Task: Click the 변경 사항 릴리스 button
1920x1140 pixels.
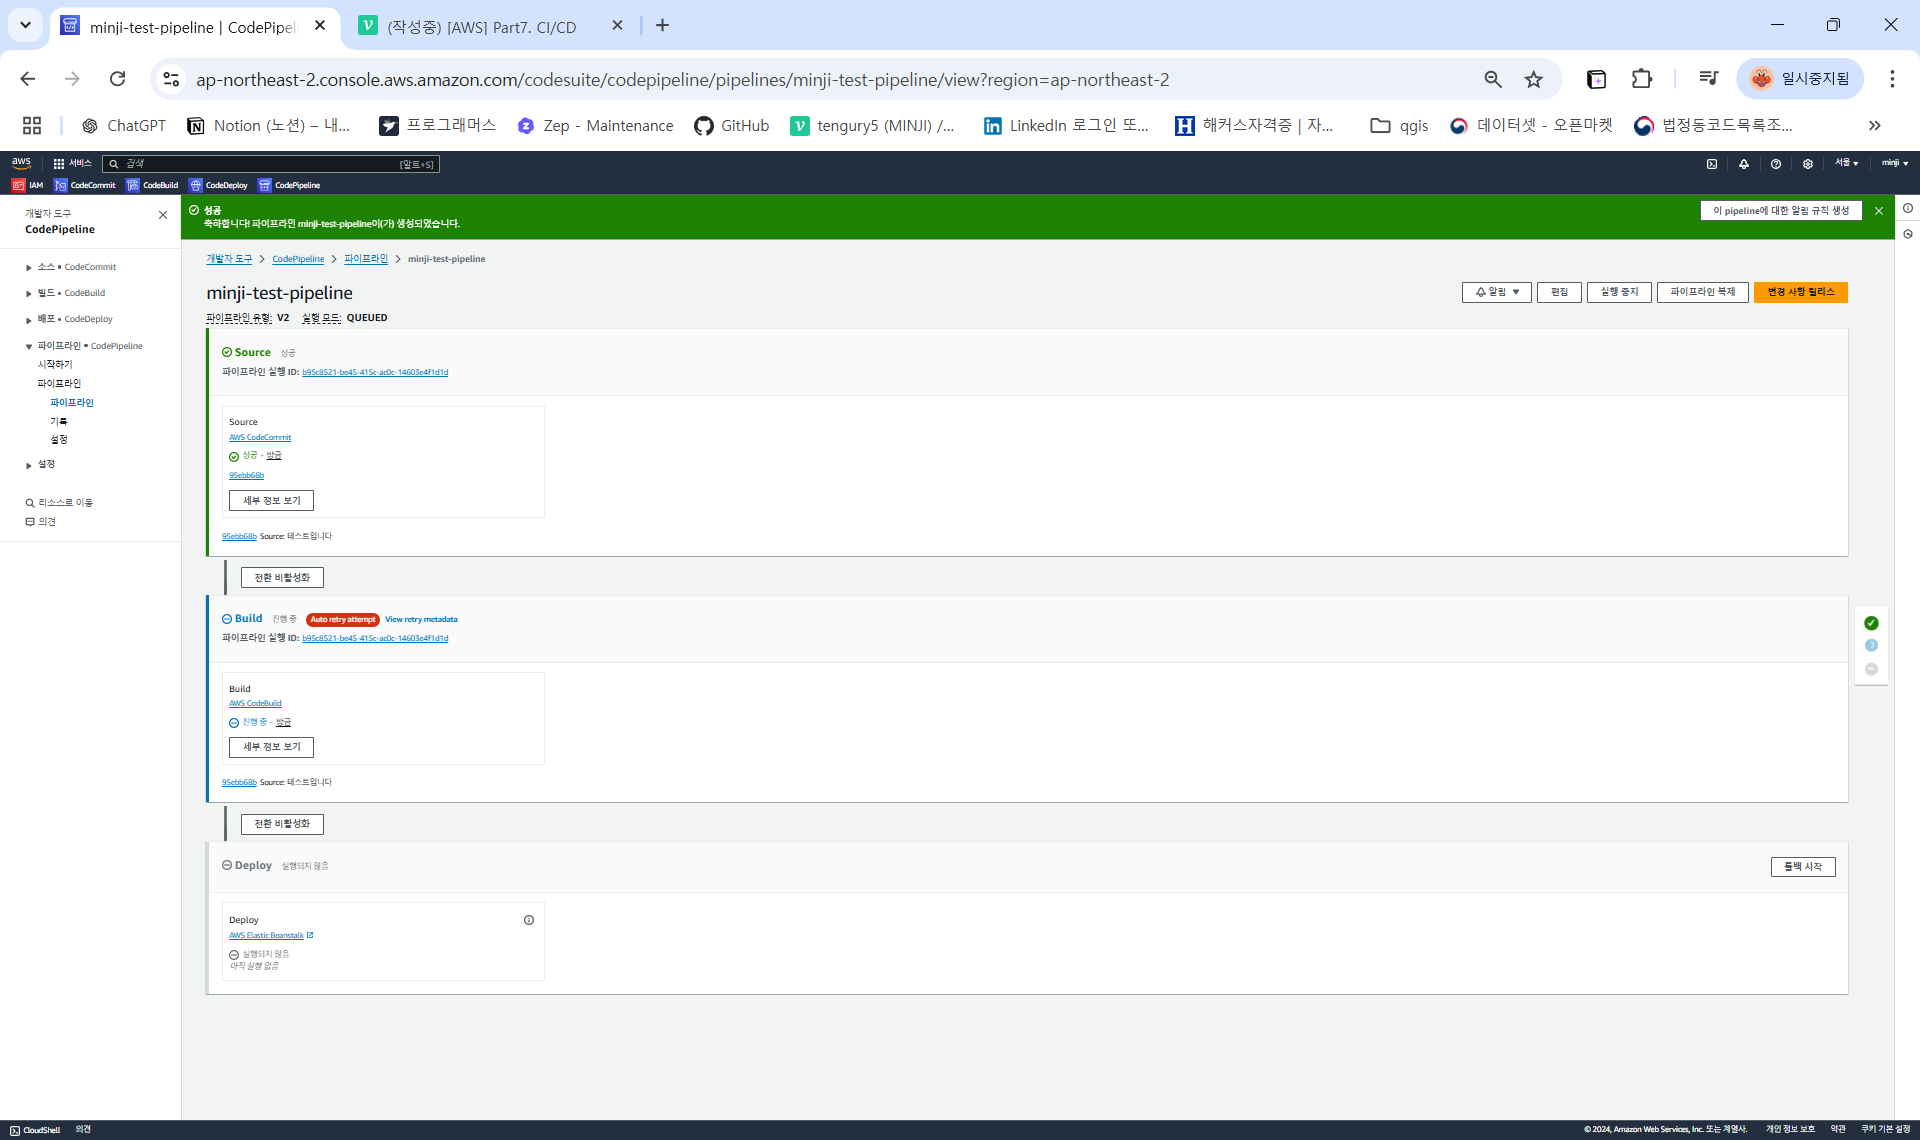Action: (x=1800, y=292)
